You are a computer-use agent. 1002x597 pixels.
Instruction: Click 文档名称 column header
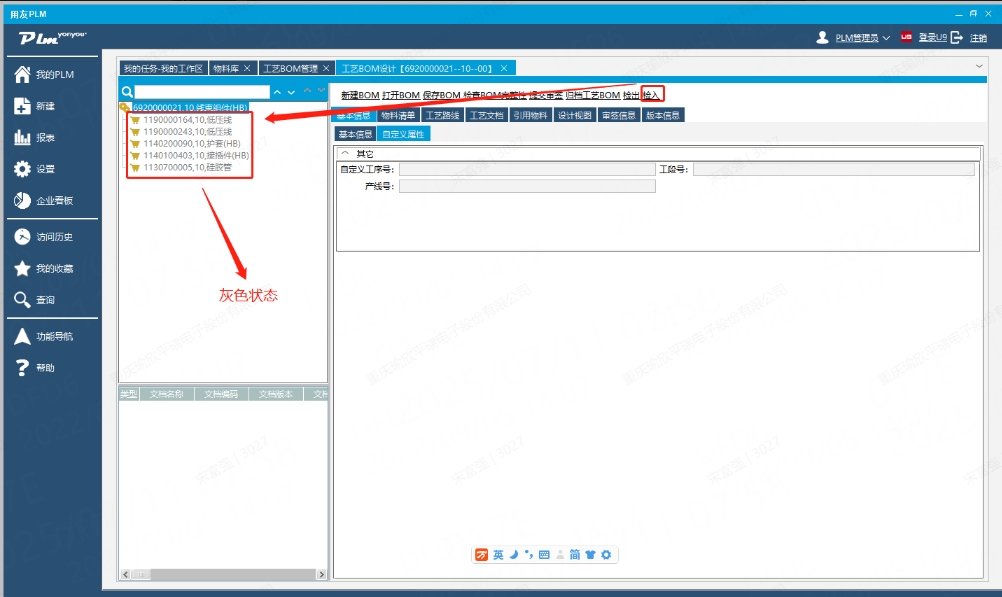[x=167, y=394]
